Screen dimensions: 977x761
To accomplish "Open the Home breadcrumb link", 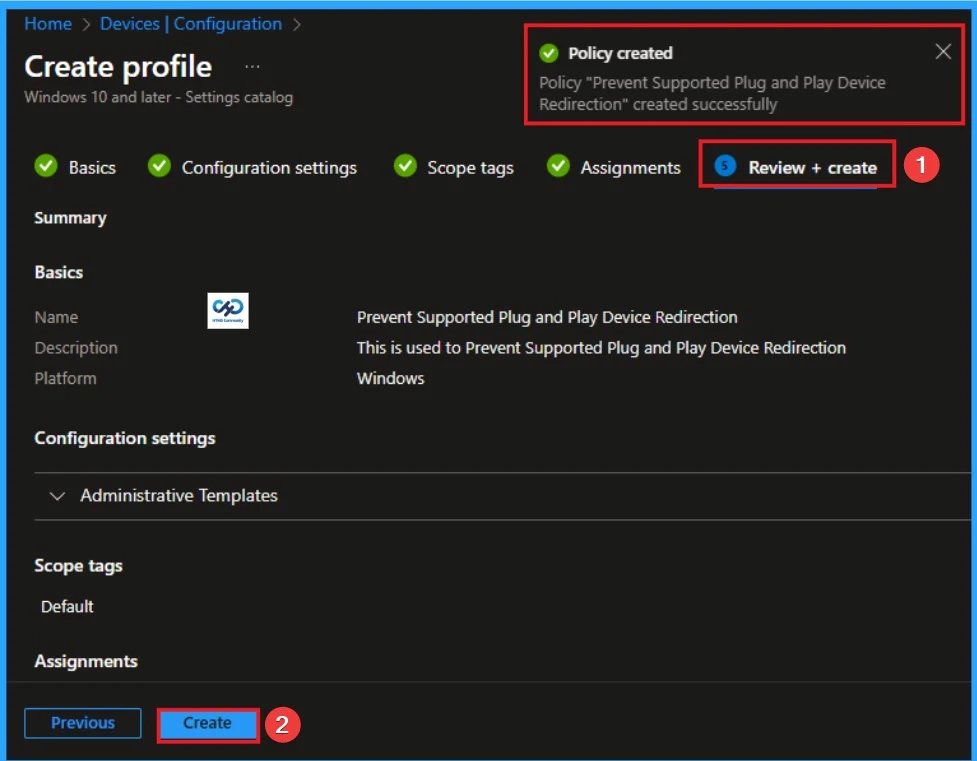I will (48, 23).
